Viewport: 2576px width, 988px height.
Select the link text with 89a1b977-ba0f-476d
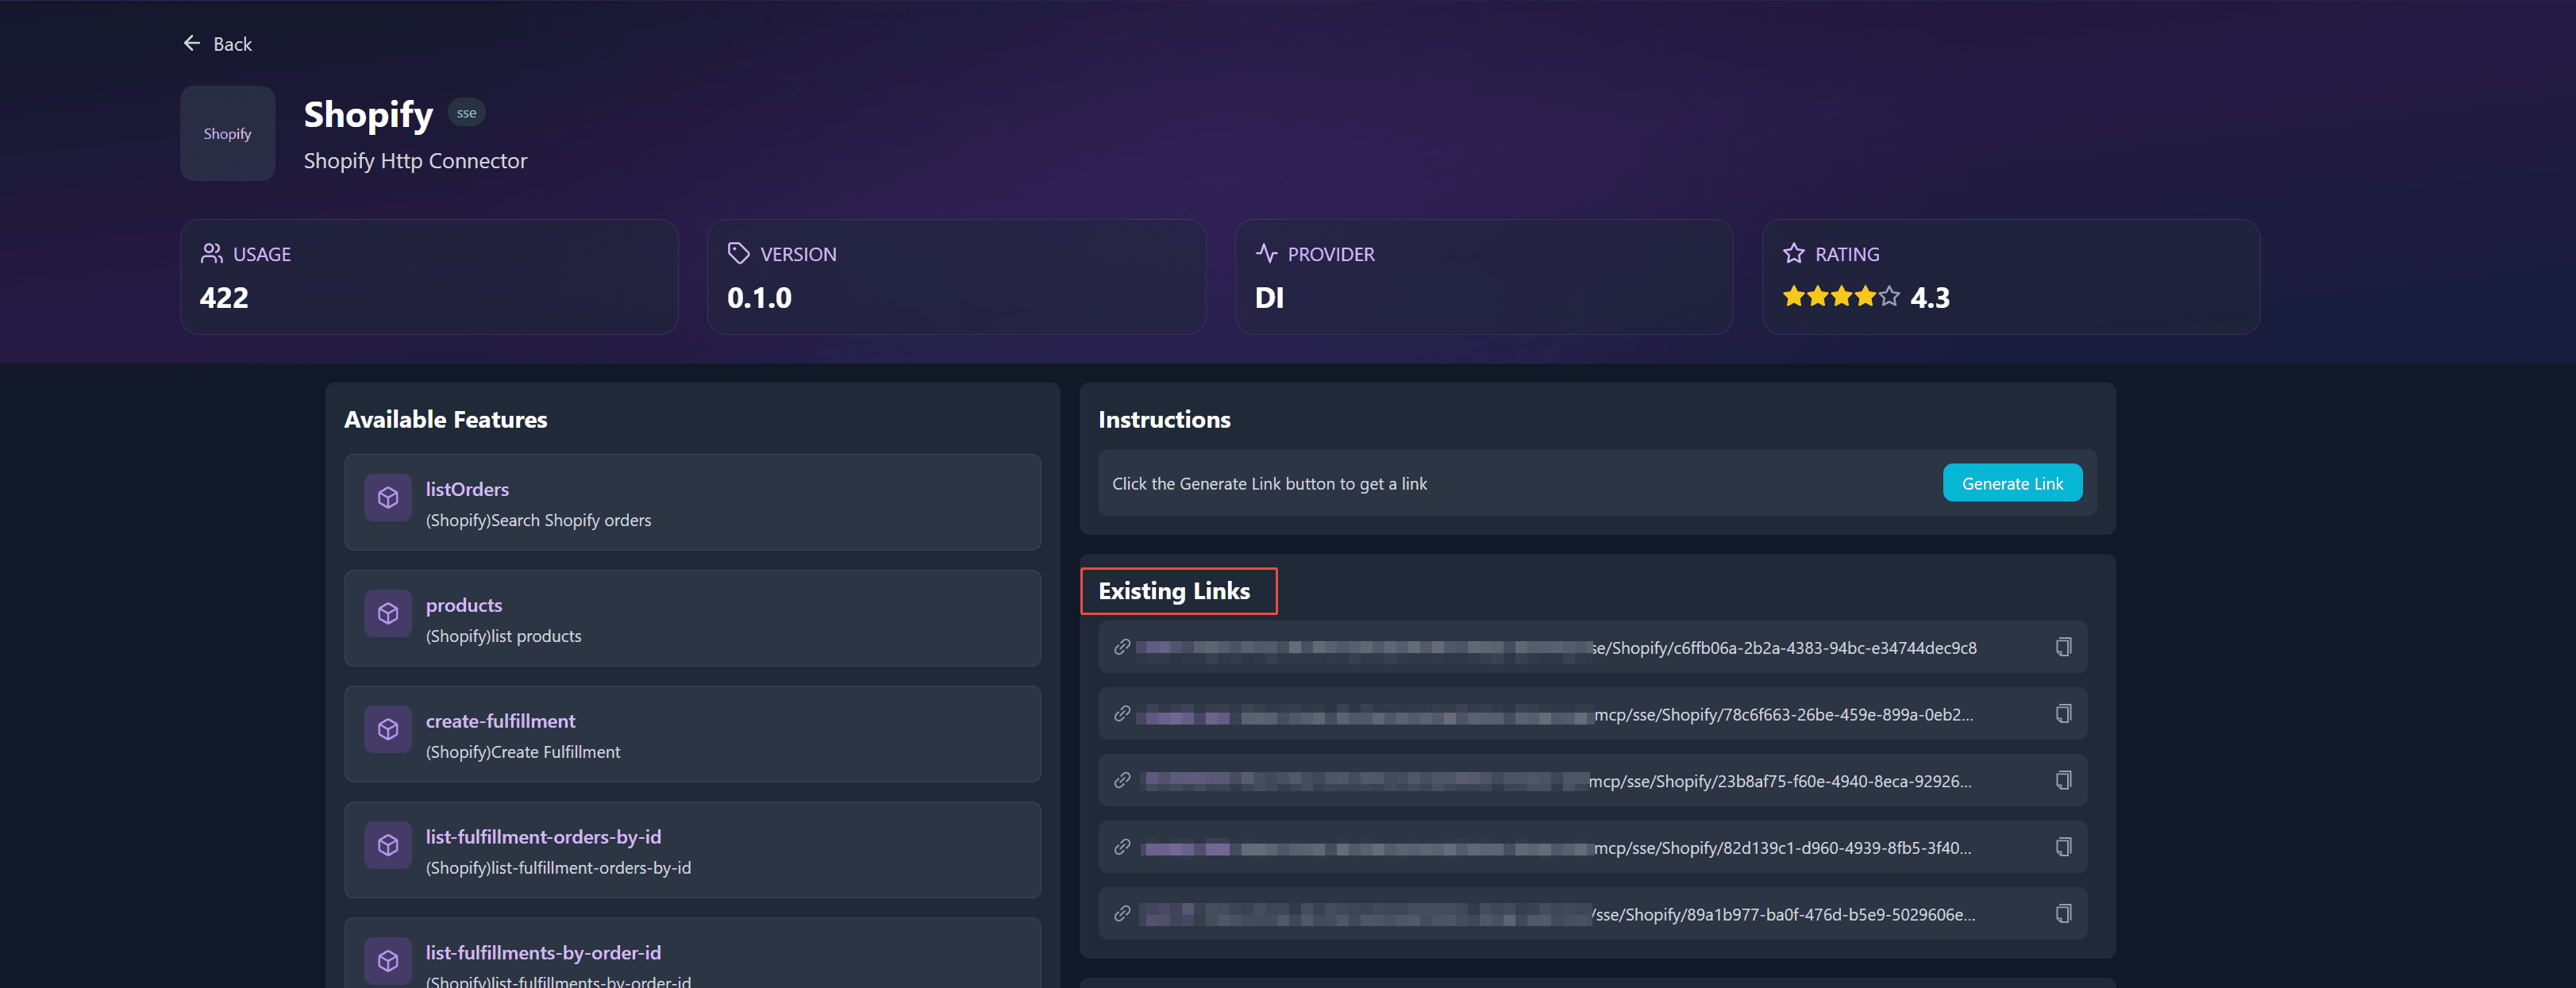(1557, 915)
